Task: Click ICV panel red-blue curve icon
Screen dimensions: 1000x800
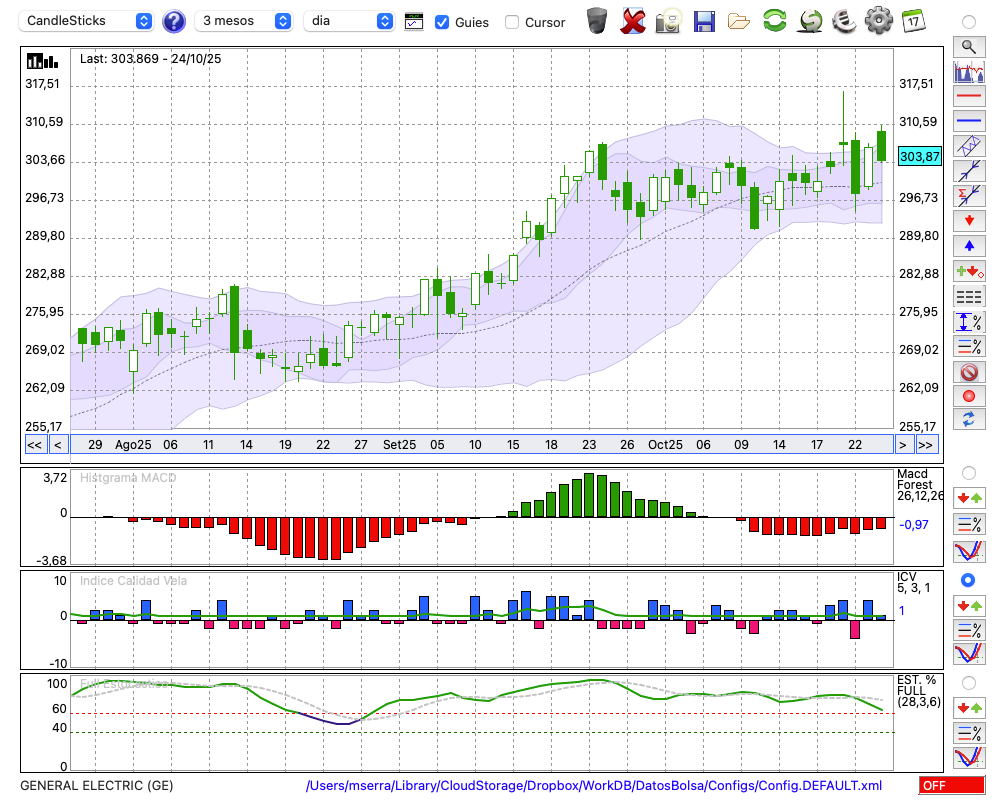Action: [x=969, y=653]
